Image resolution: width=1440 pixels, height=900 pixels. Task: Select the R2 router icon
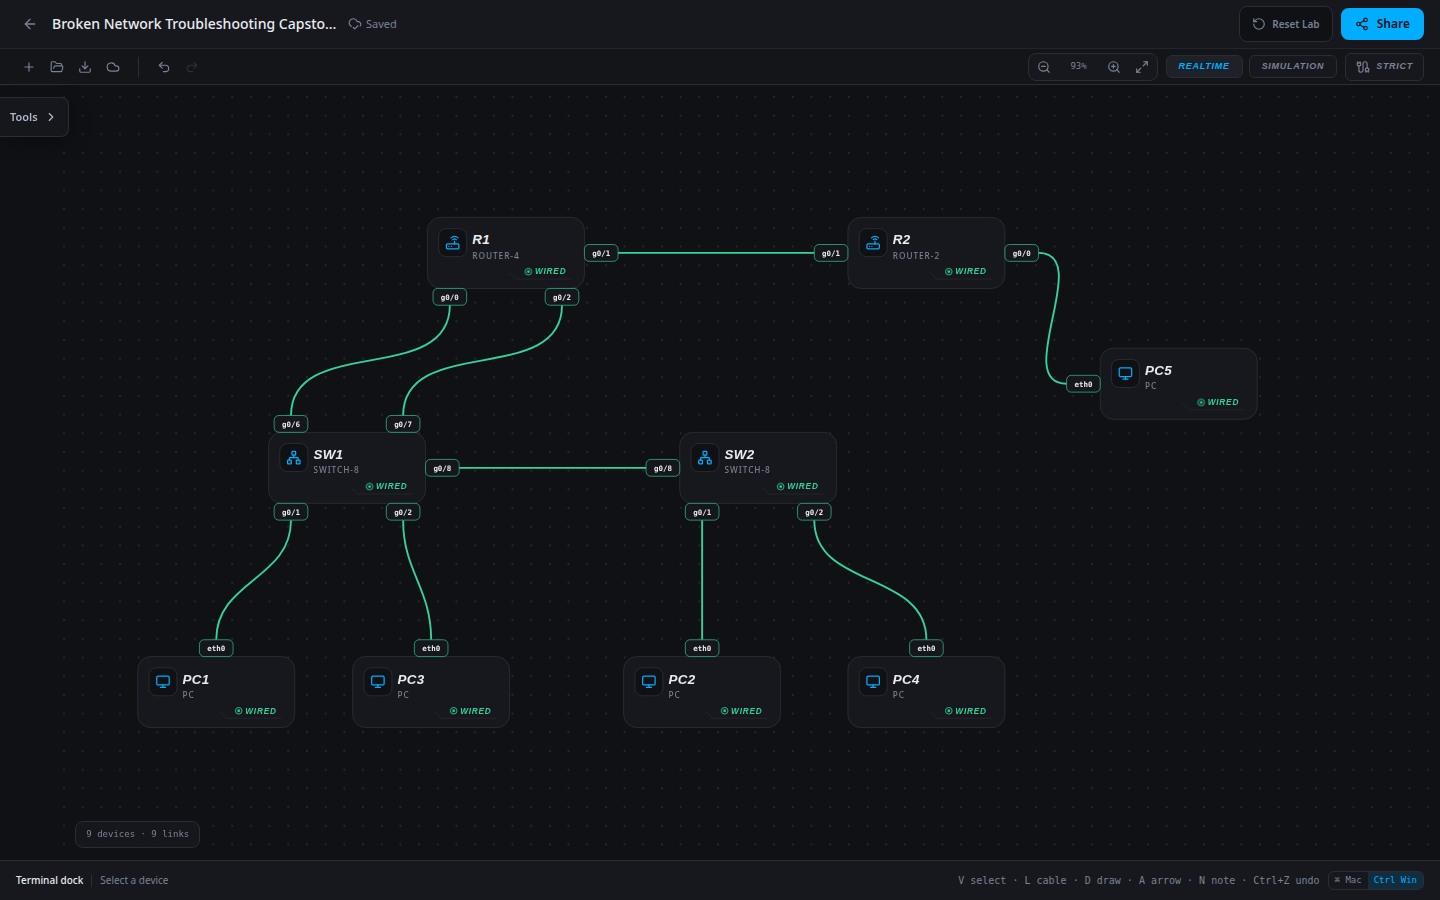pyautogui.click(x=873, y=243)
